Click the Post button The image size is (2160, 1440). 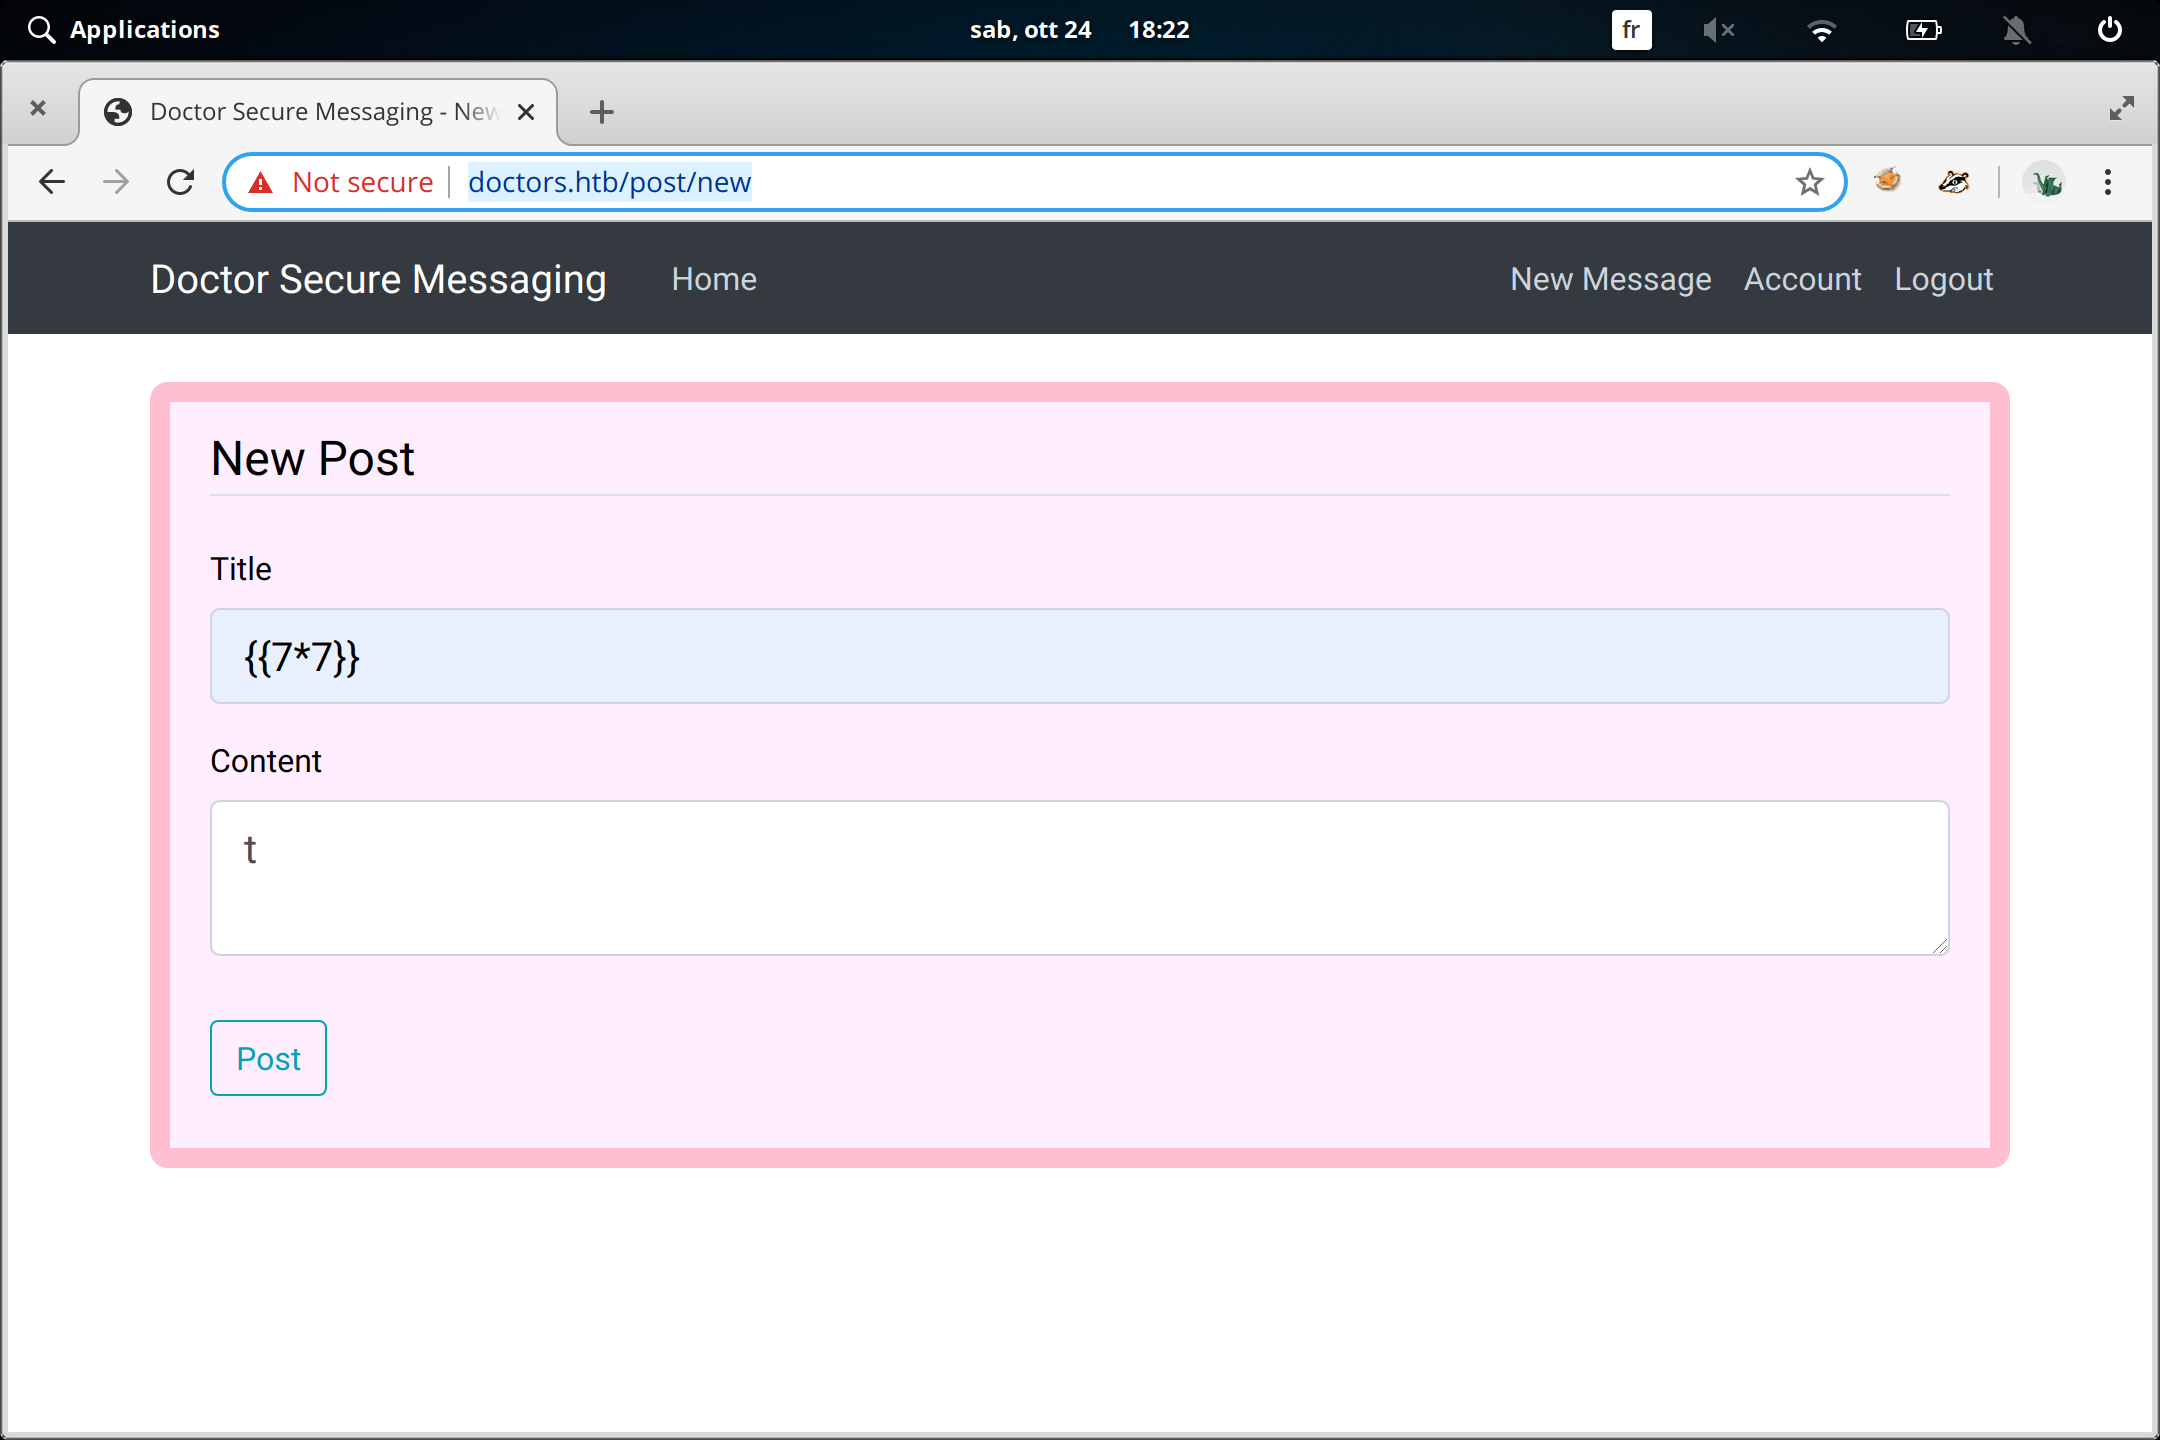tap(268, 1058)
